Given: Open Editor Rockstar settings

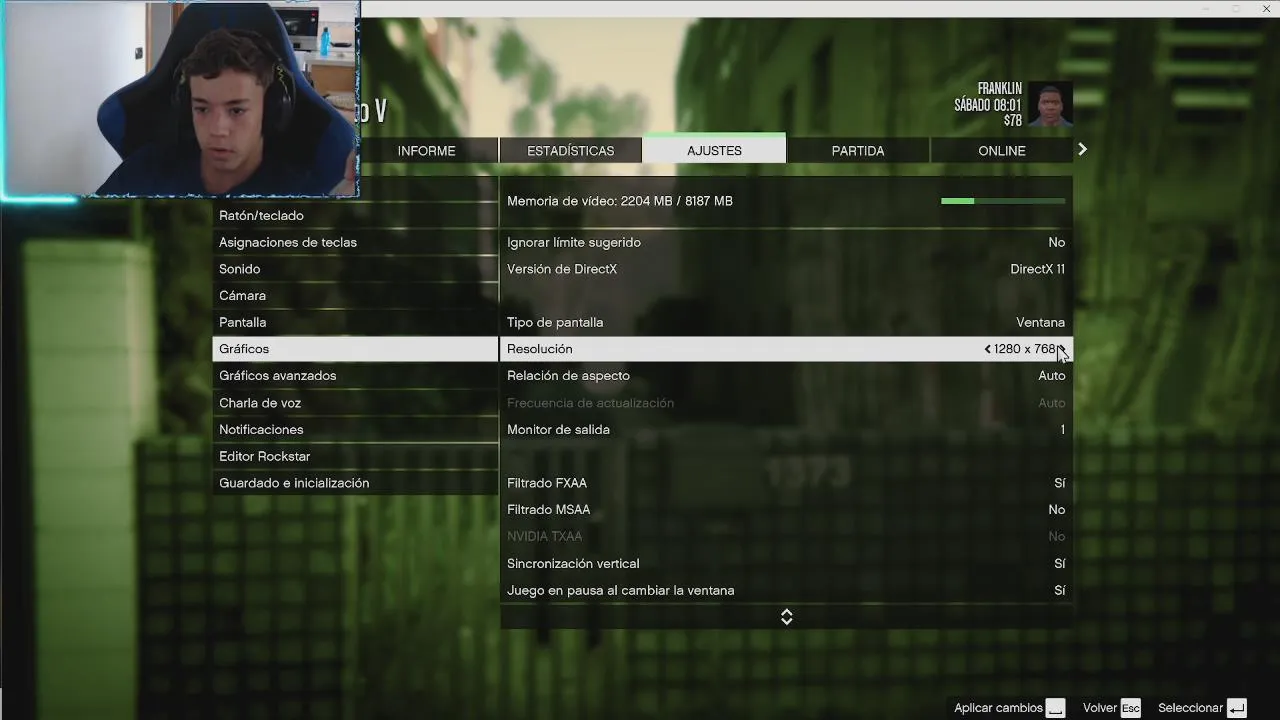Looking at the screenshot, I should click(x=355, y=456).
